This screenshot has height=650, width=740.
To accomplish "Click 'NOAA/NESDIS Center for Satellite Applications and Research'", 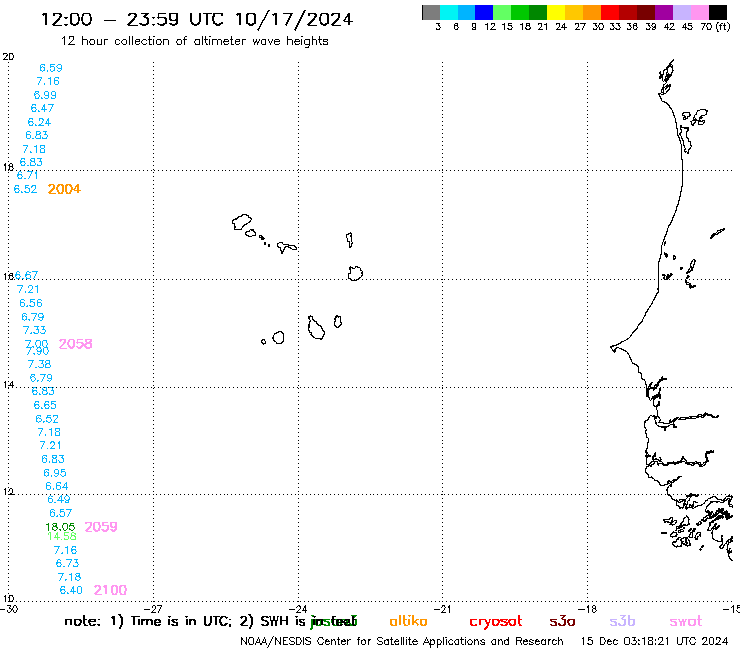I will point(402,641).
